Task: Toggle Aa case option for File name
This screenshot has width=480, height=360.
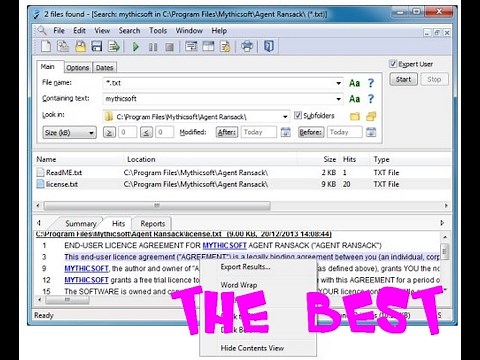Action: (354, 83)
